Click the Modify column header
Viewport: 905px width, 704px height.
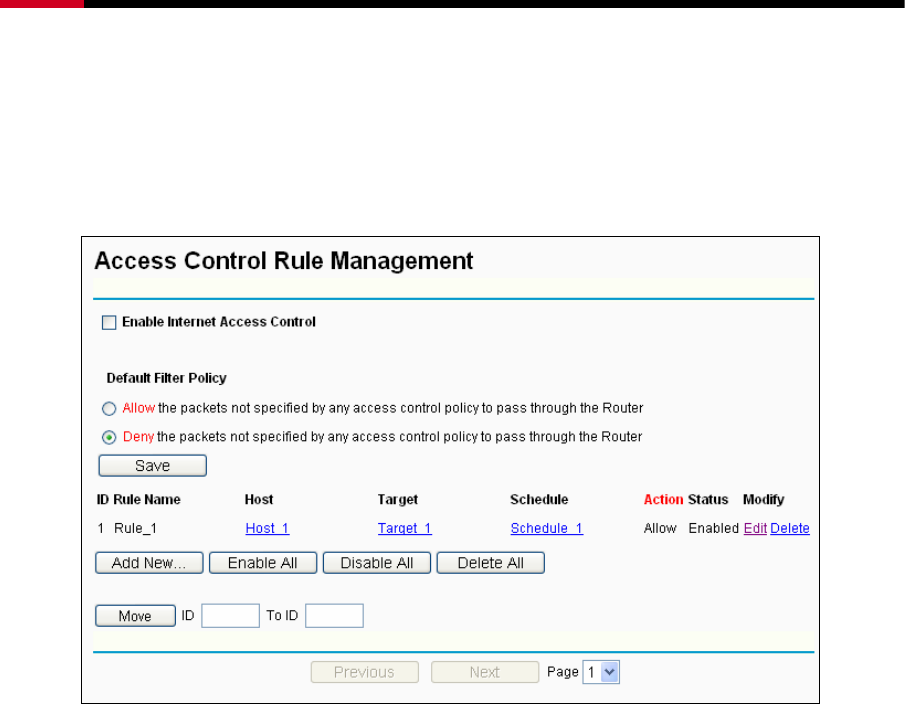click(763, 499)
